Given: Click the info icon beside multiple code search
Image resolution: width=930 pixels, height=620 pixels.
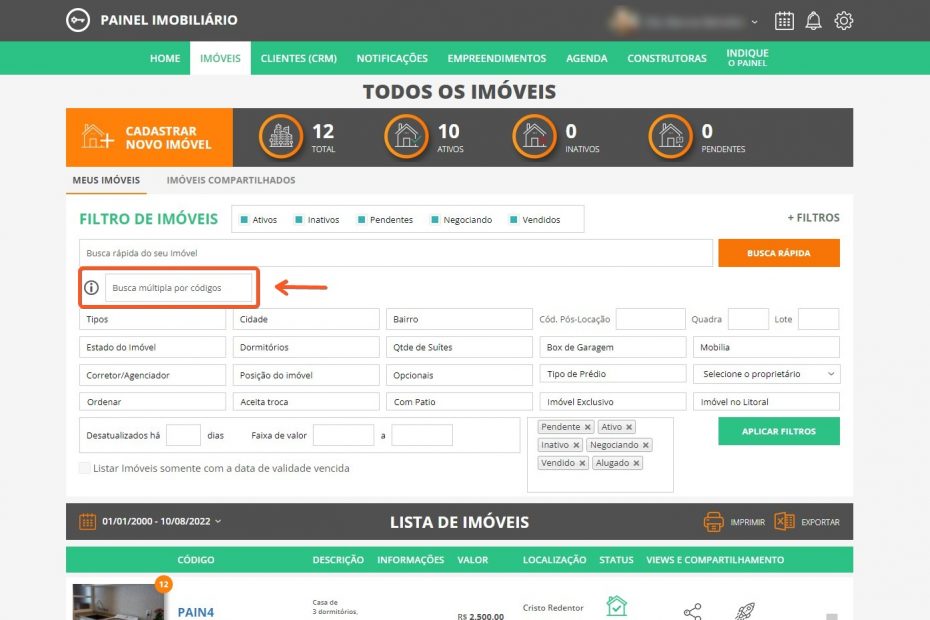Looking at the screenshot, I should [91, 288].
